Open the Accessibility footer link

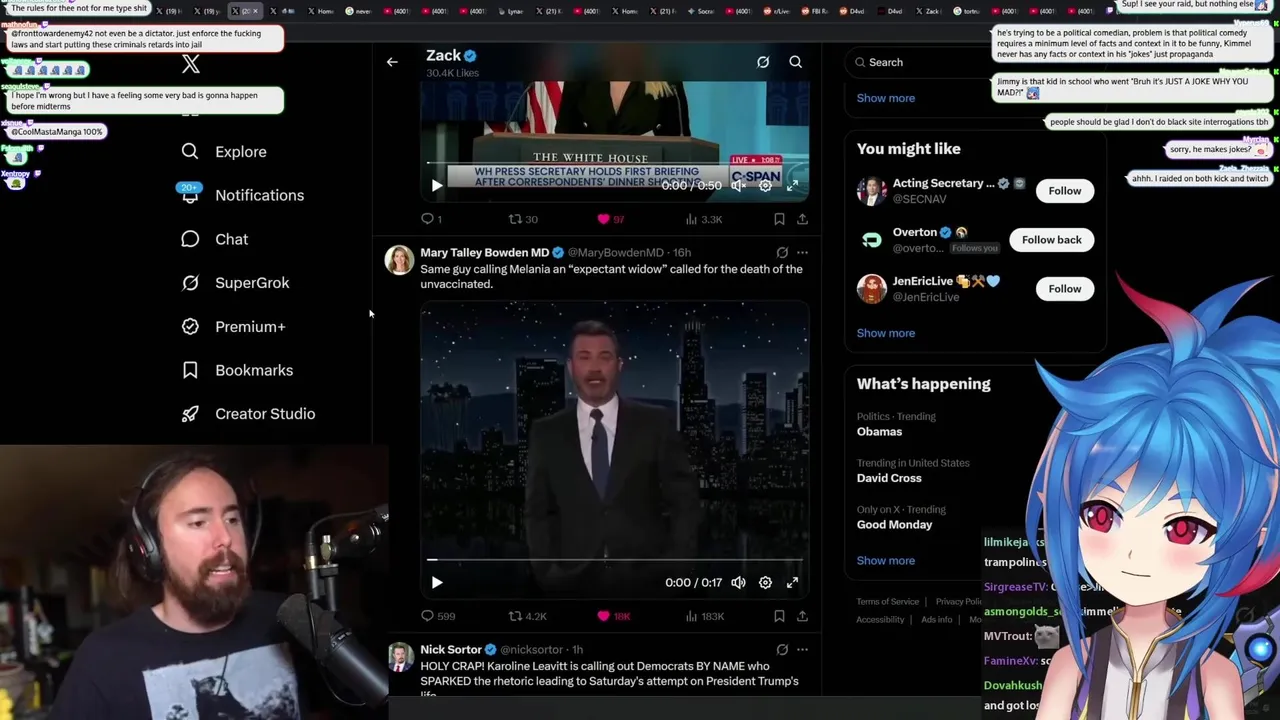point(880,620)
